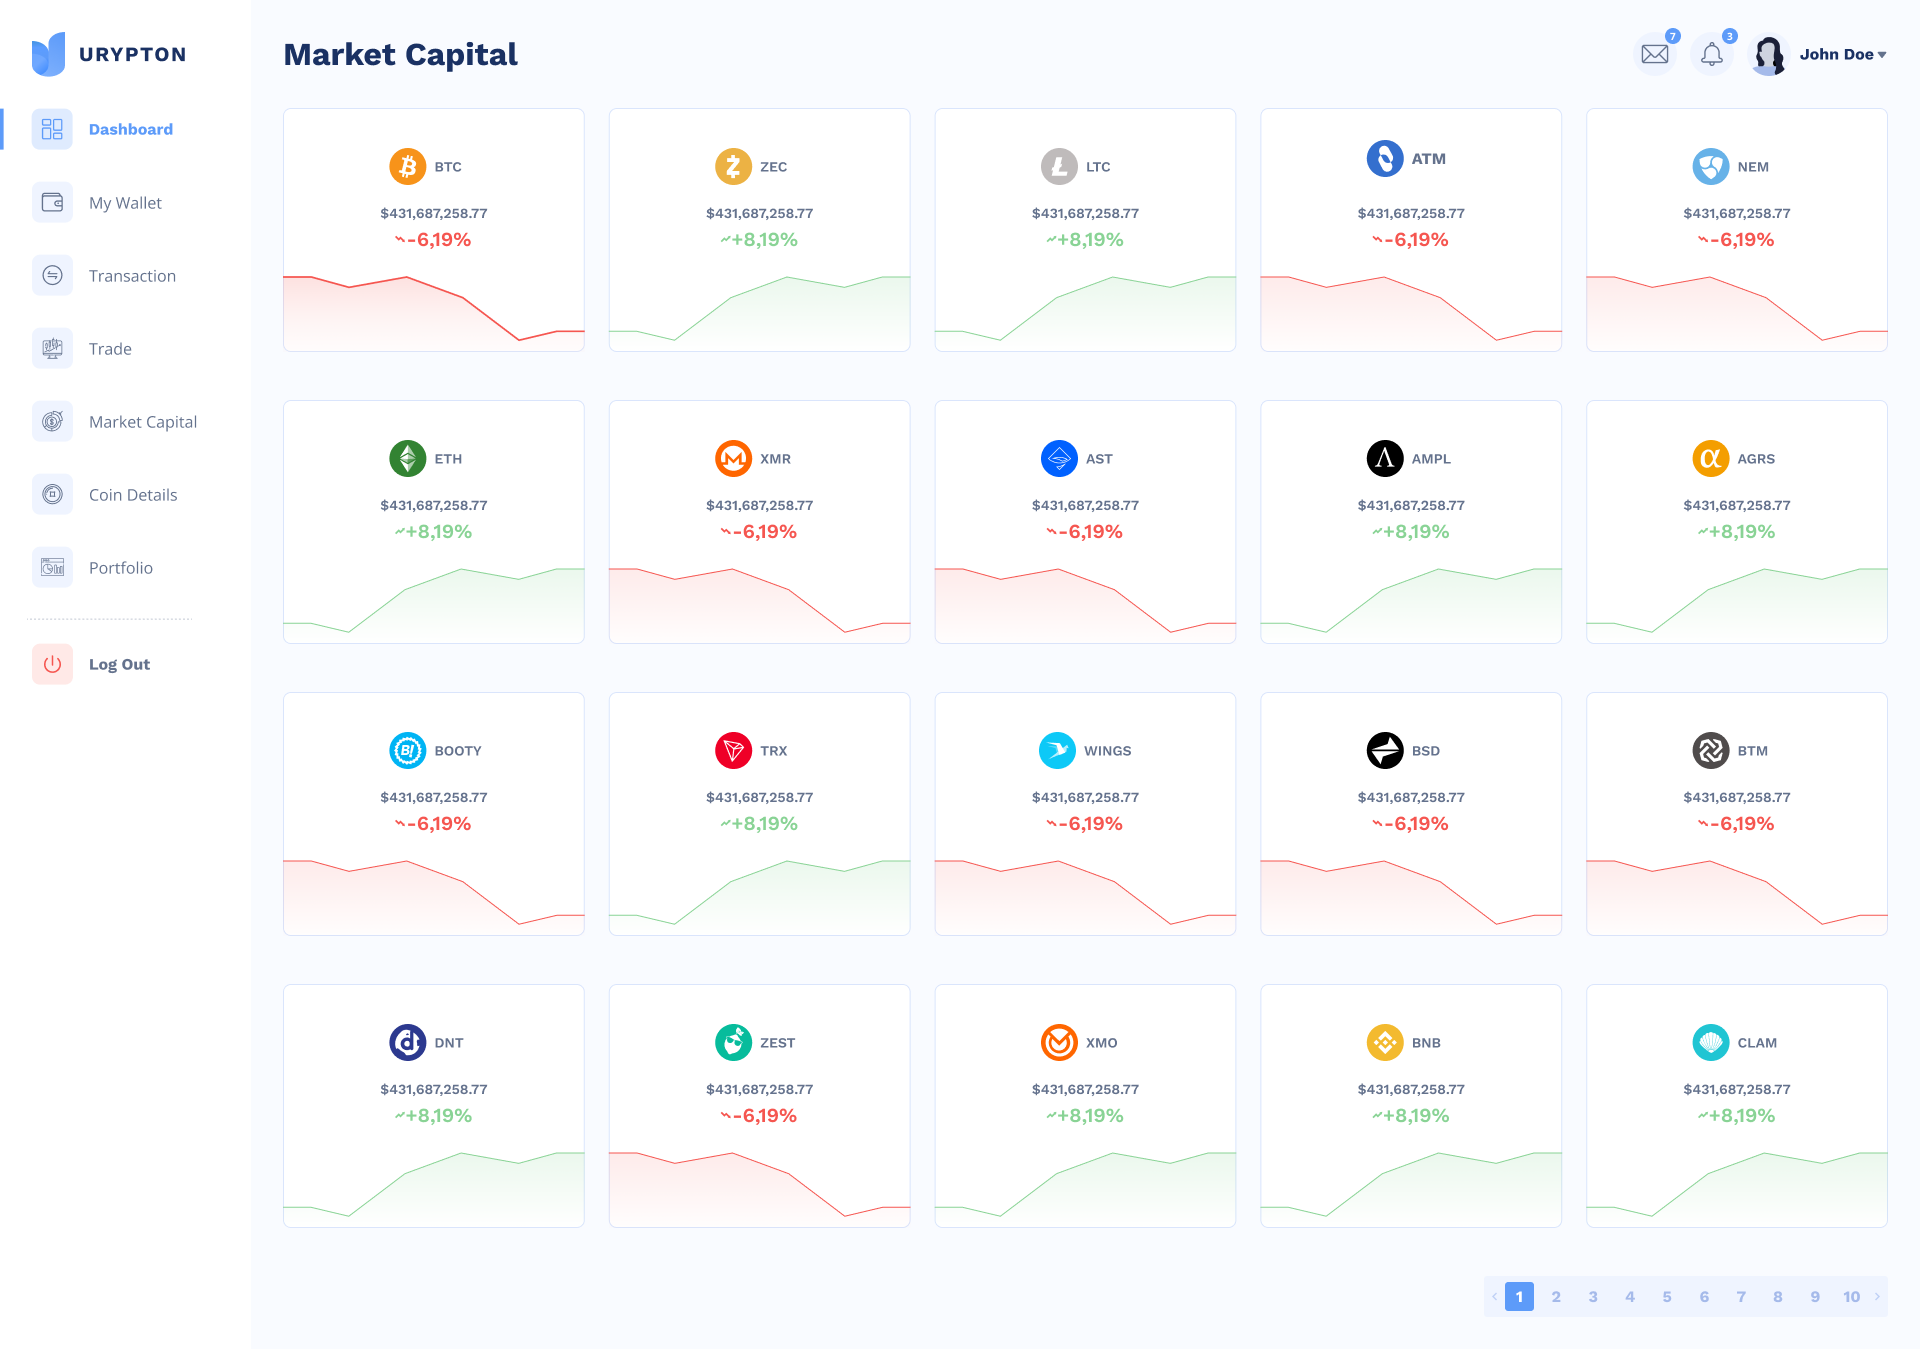
Task: Click the TRX Tron coin icon
Action: coord(733,750)
